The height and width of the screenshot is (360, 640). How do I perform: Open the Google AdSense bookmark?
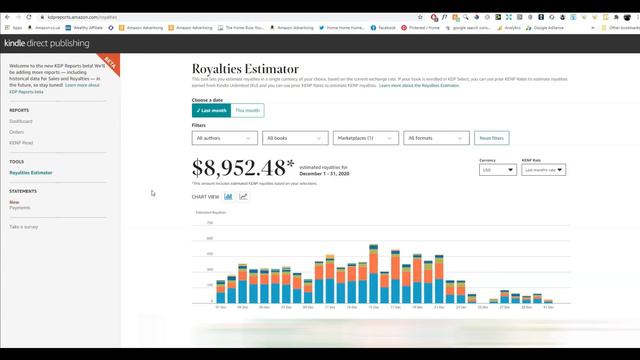point(545,28)
